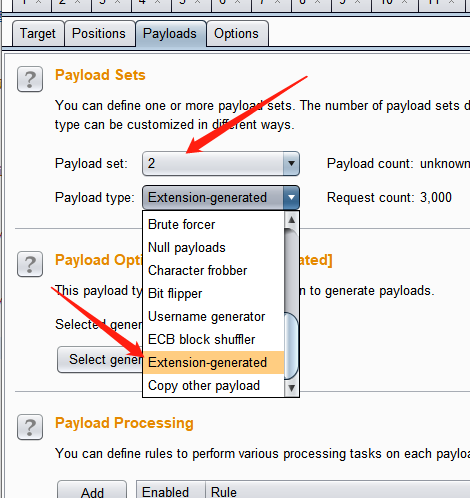Click the Add processing rule button
The width and height of the screenshot is (470, 498).
[92, 491]
